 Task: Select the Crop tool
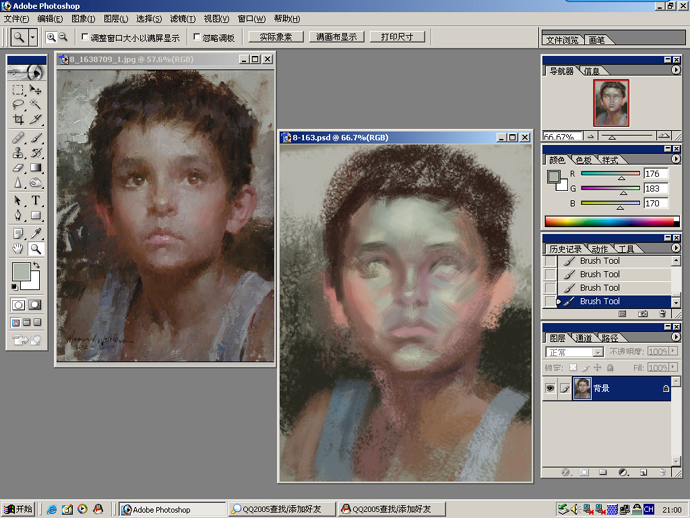pos(18,119)
